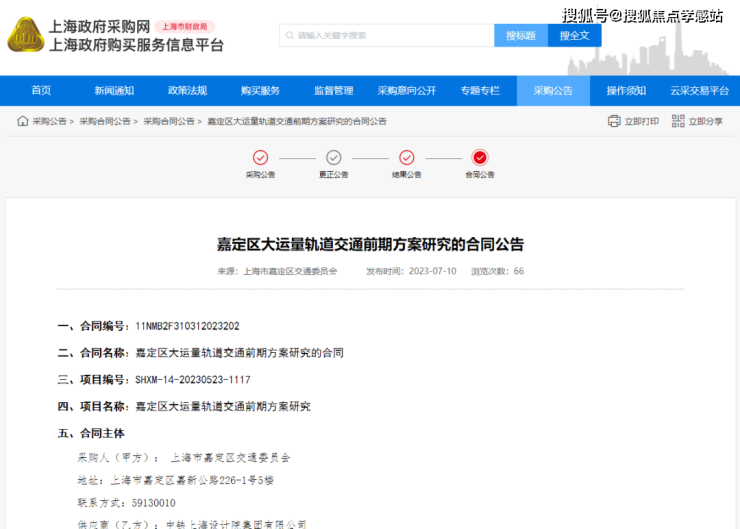Select the 更正公告 step circle icon

[x=334, y=157]
